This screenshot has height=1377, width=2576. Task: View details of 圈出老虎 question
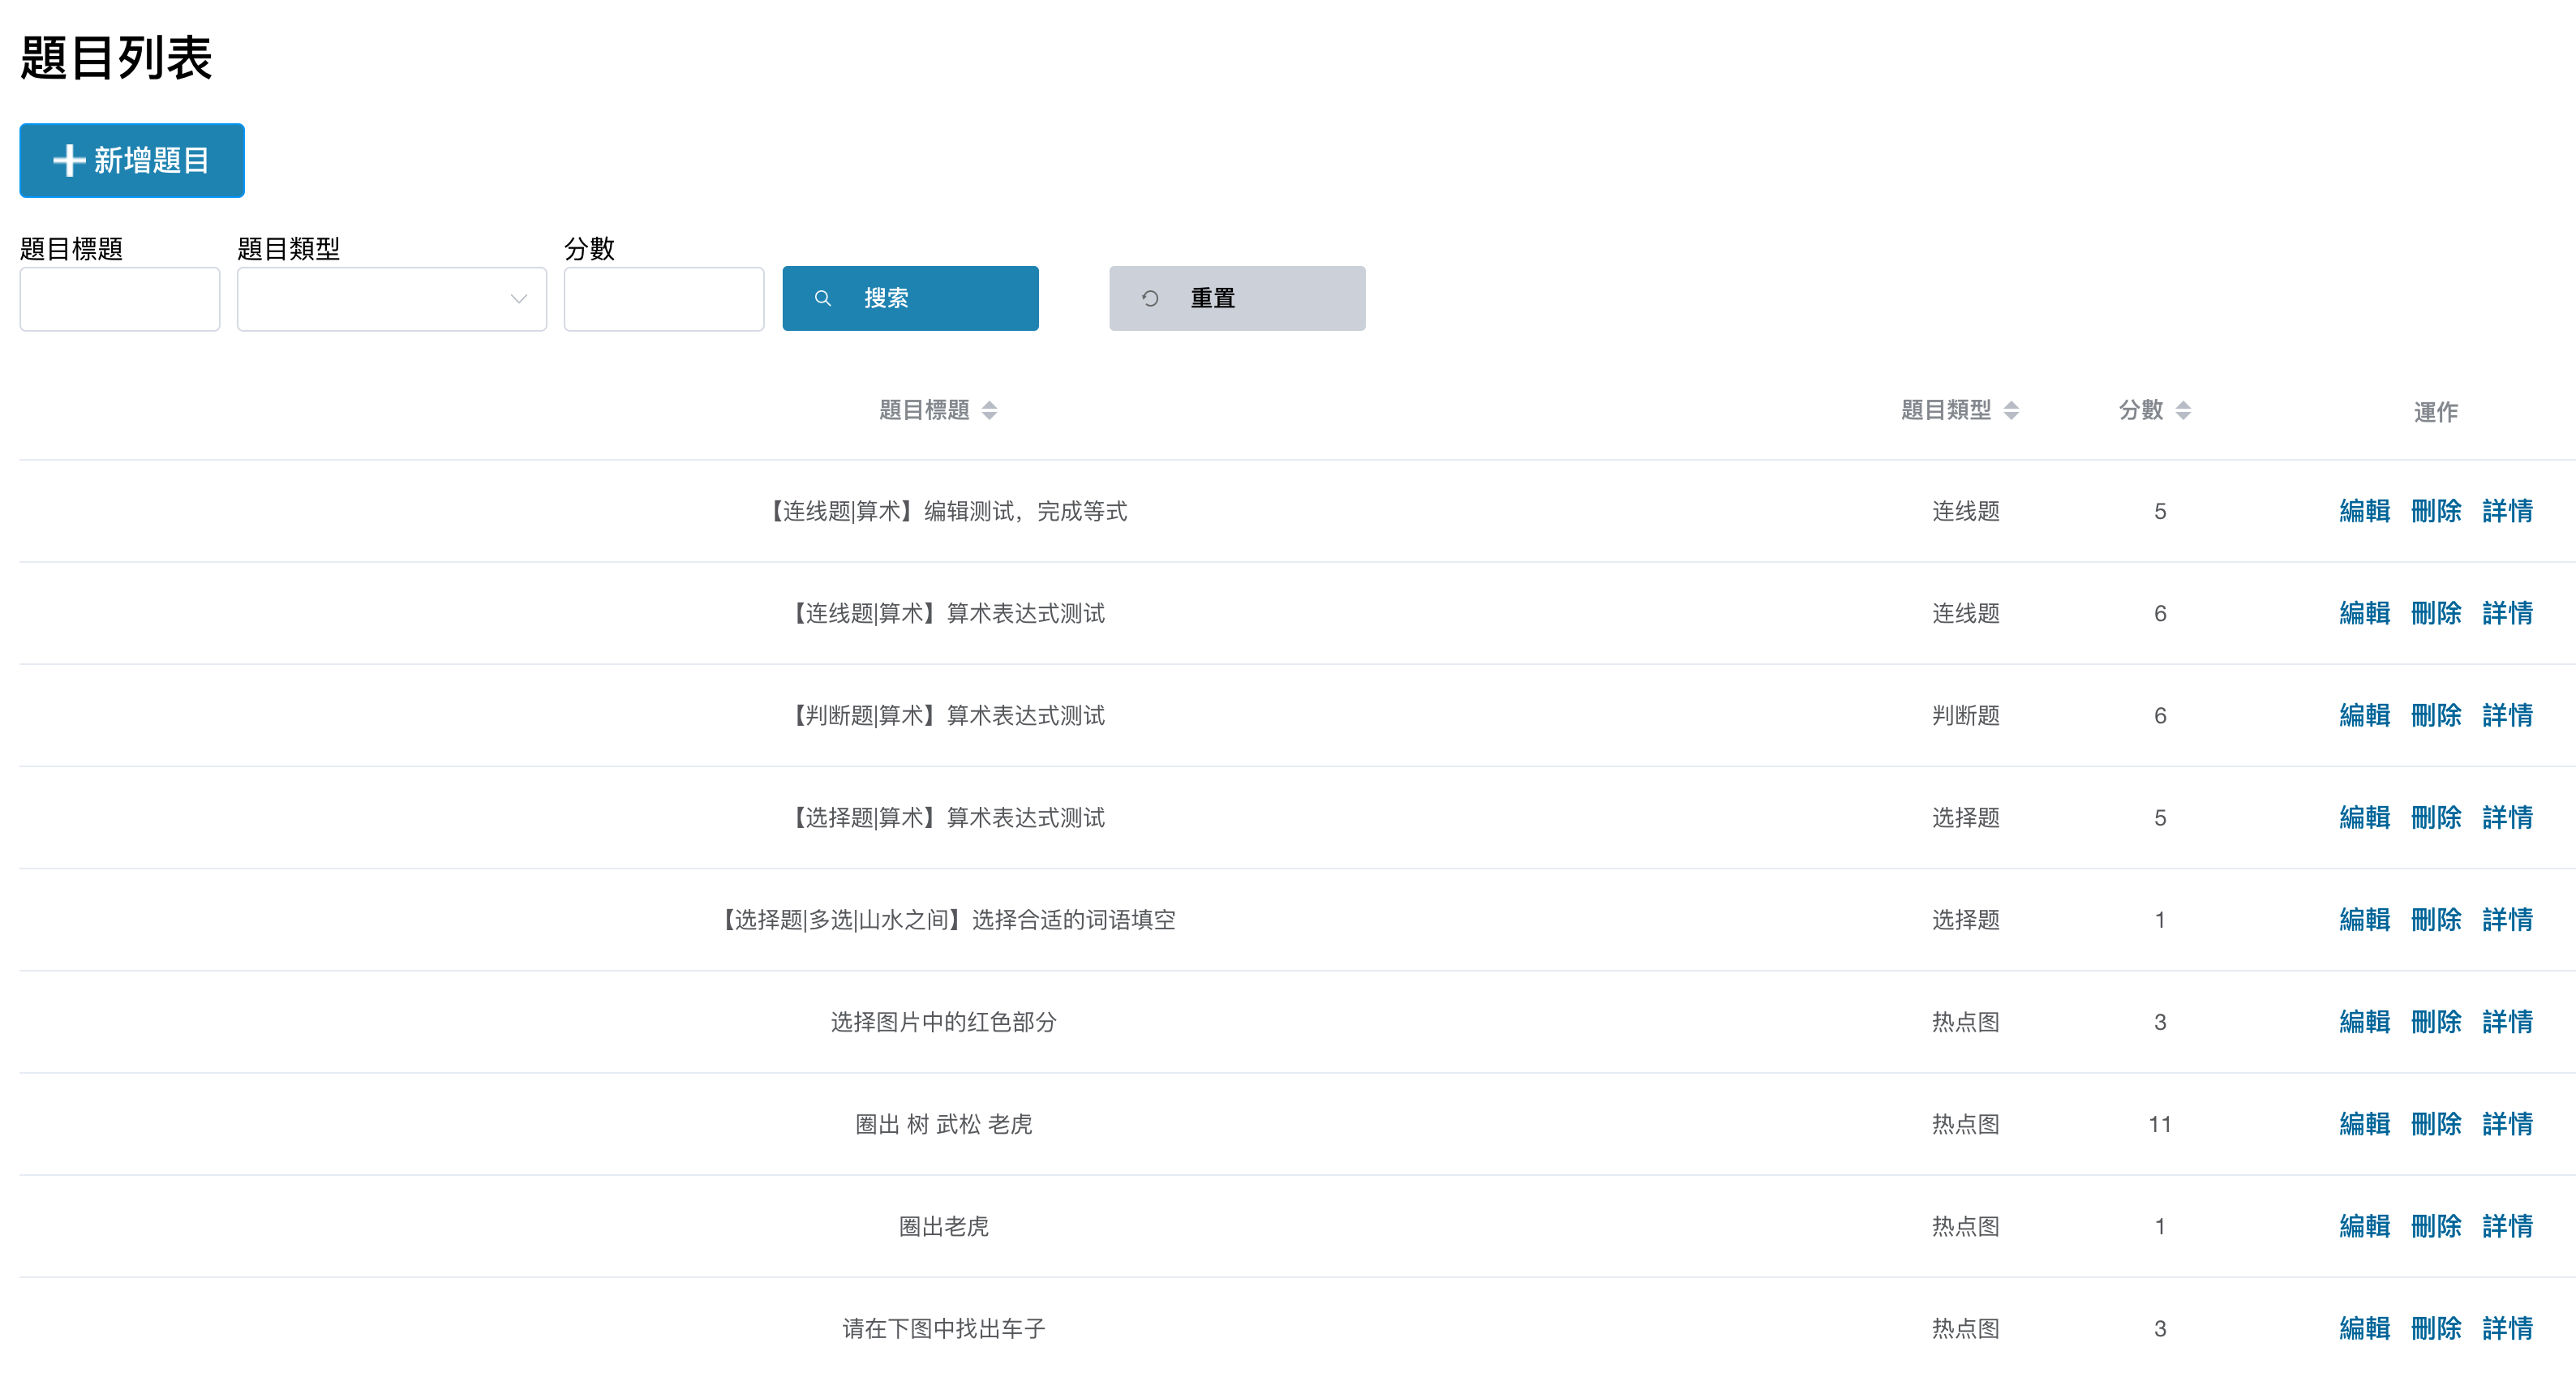(x=2508, y=1226)
